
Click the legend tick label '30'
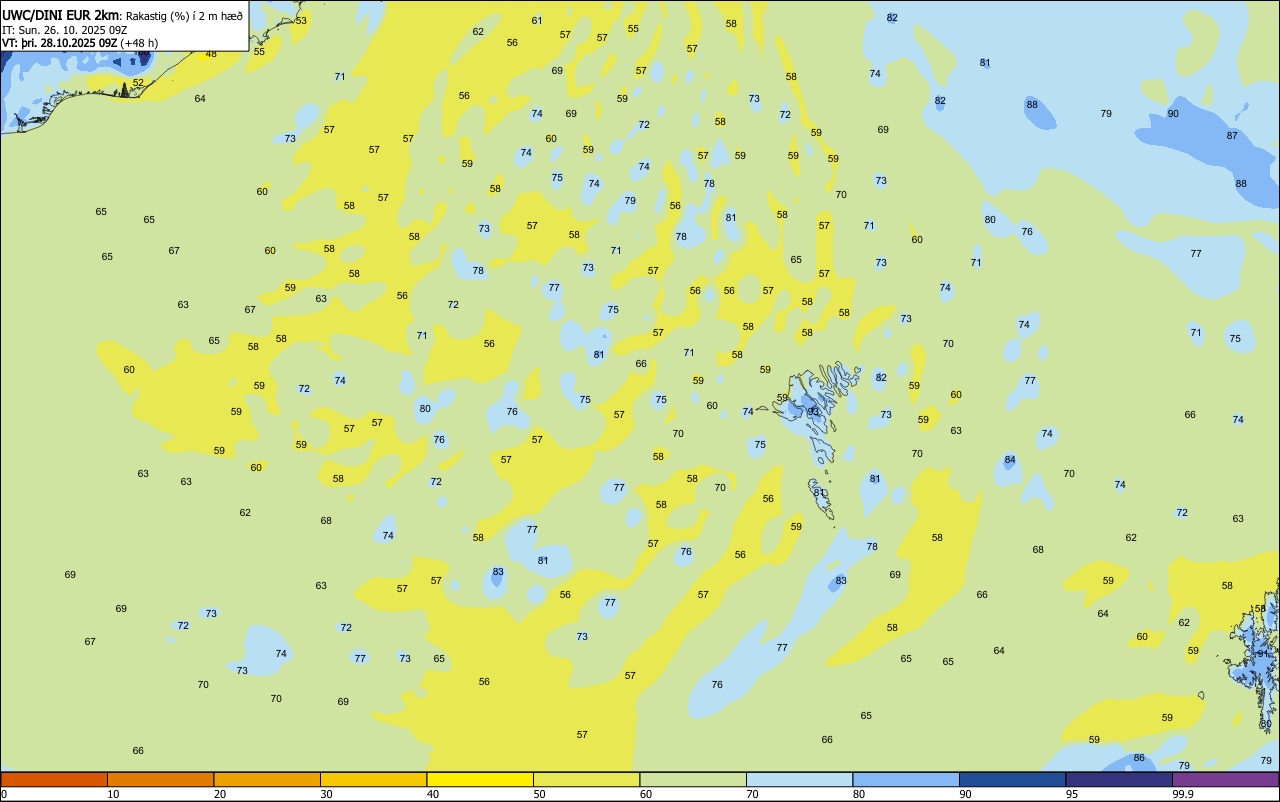pos(327,794)
